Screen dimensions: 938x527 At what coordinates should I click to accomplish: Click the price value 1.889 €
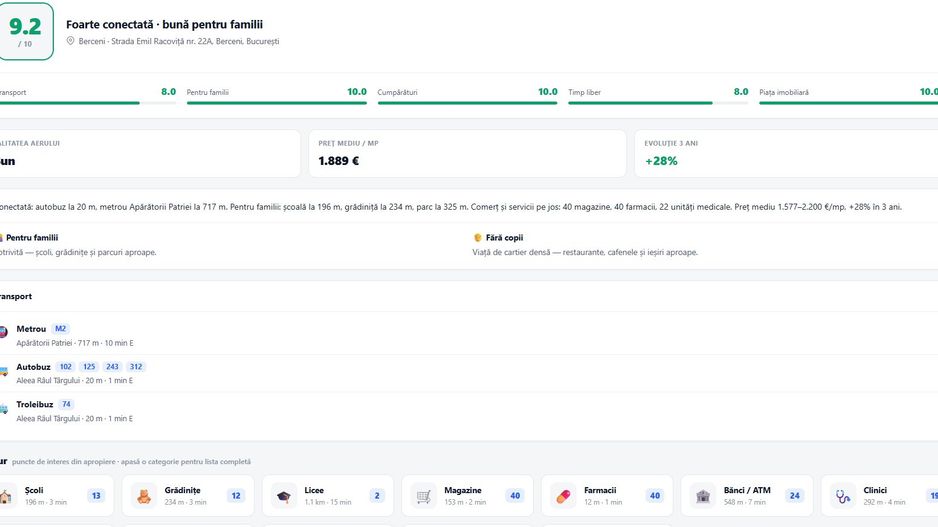(x=339, y=161)
